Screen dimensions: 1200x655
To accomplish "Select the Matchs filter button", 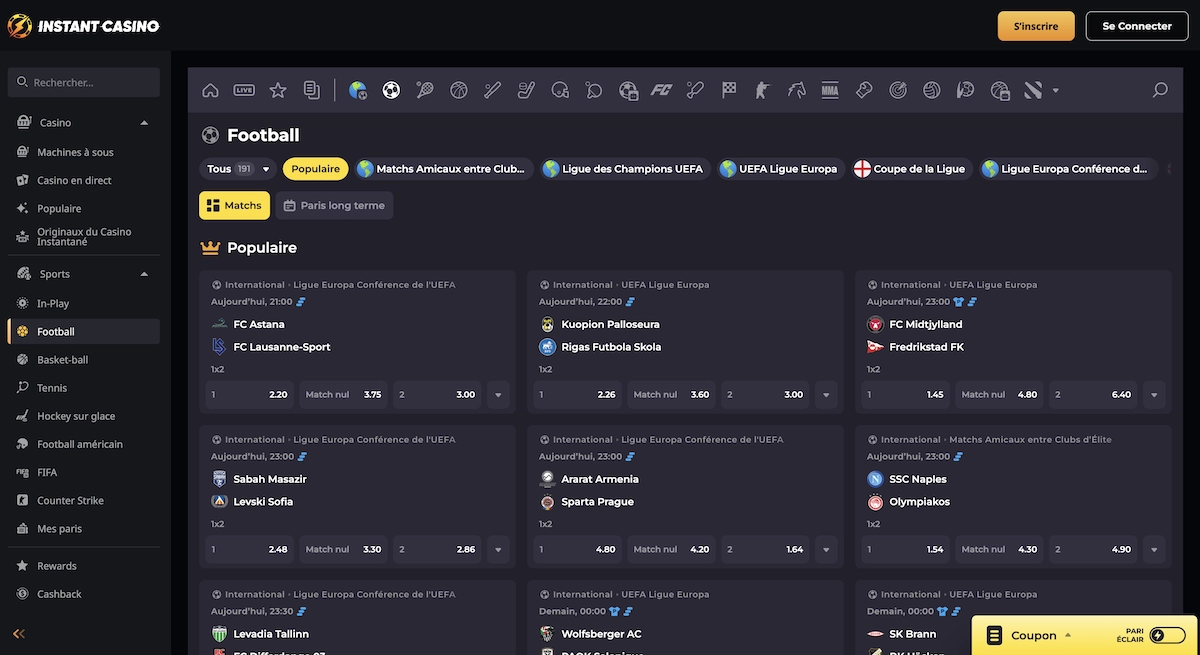I will click(x=234, y=205).
